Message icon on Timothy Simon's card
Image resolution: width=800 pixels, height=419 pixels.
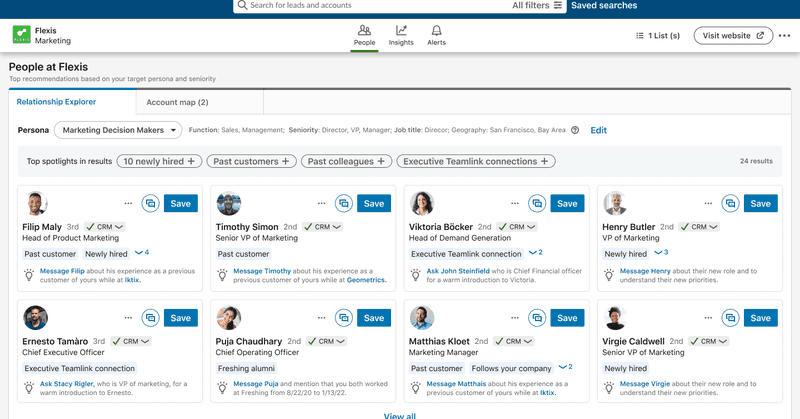click(344, 204)
